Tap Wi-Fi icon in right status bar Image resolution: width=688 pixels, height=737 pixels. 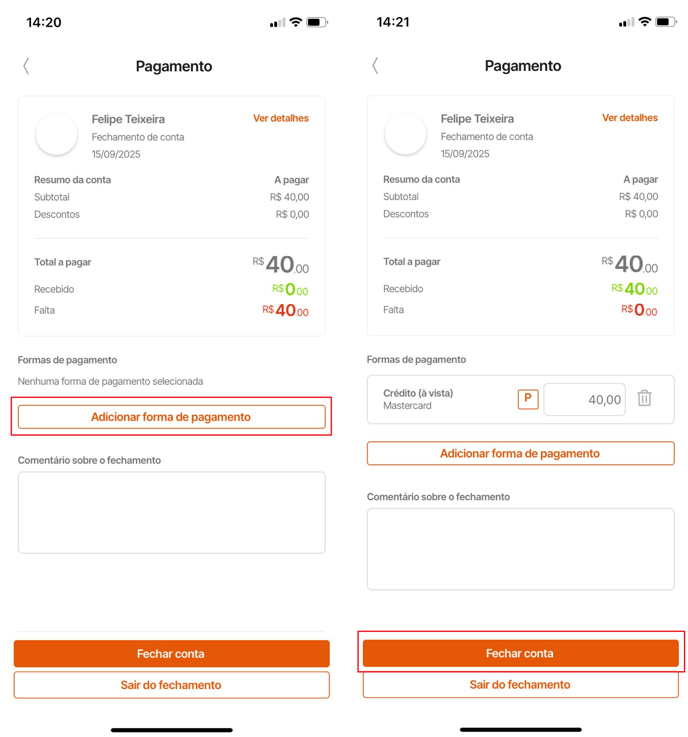point(645,22)
